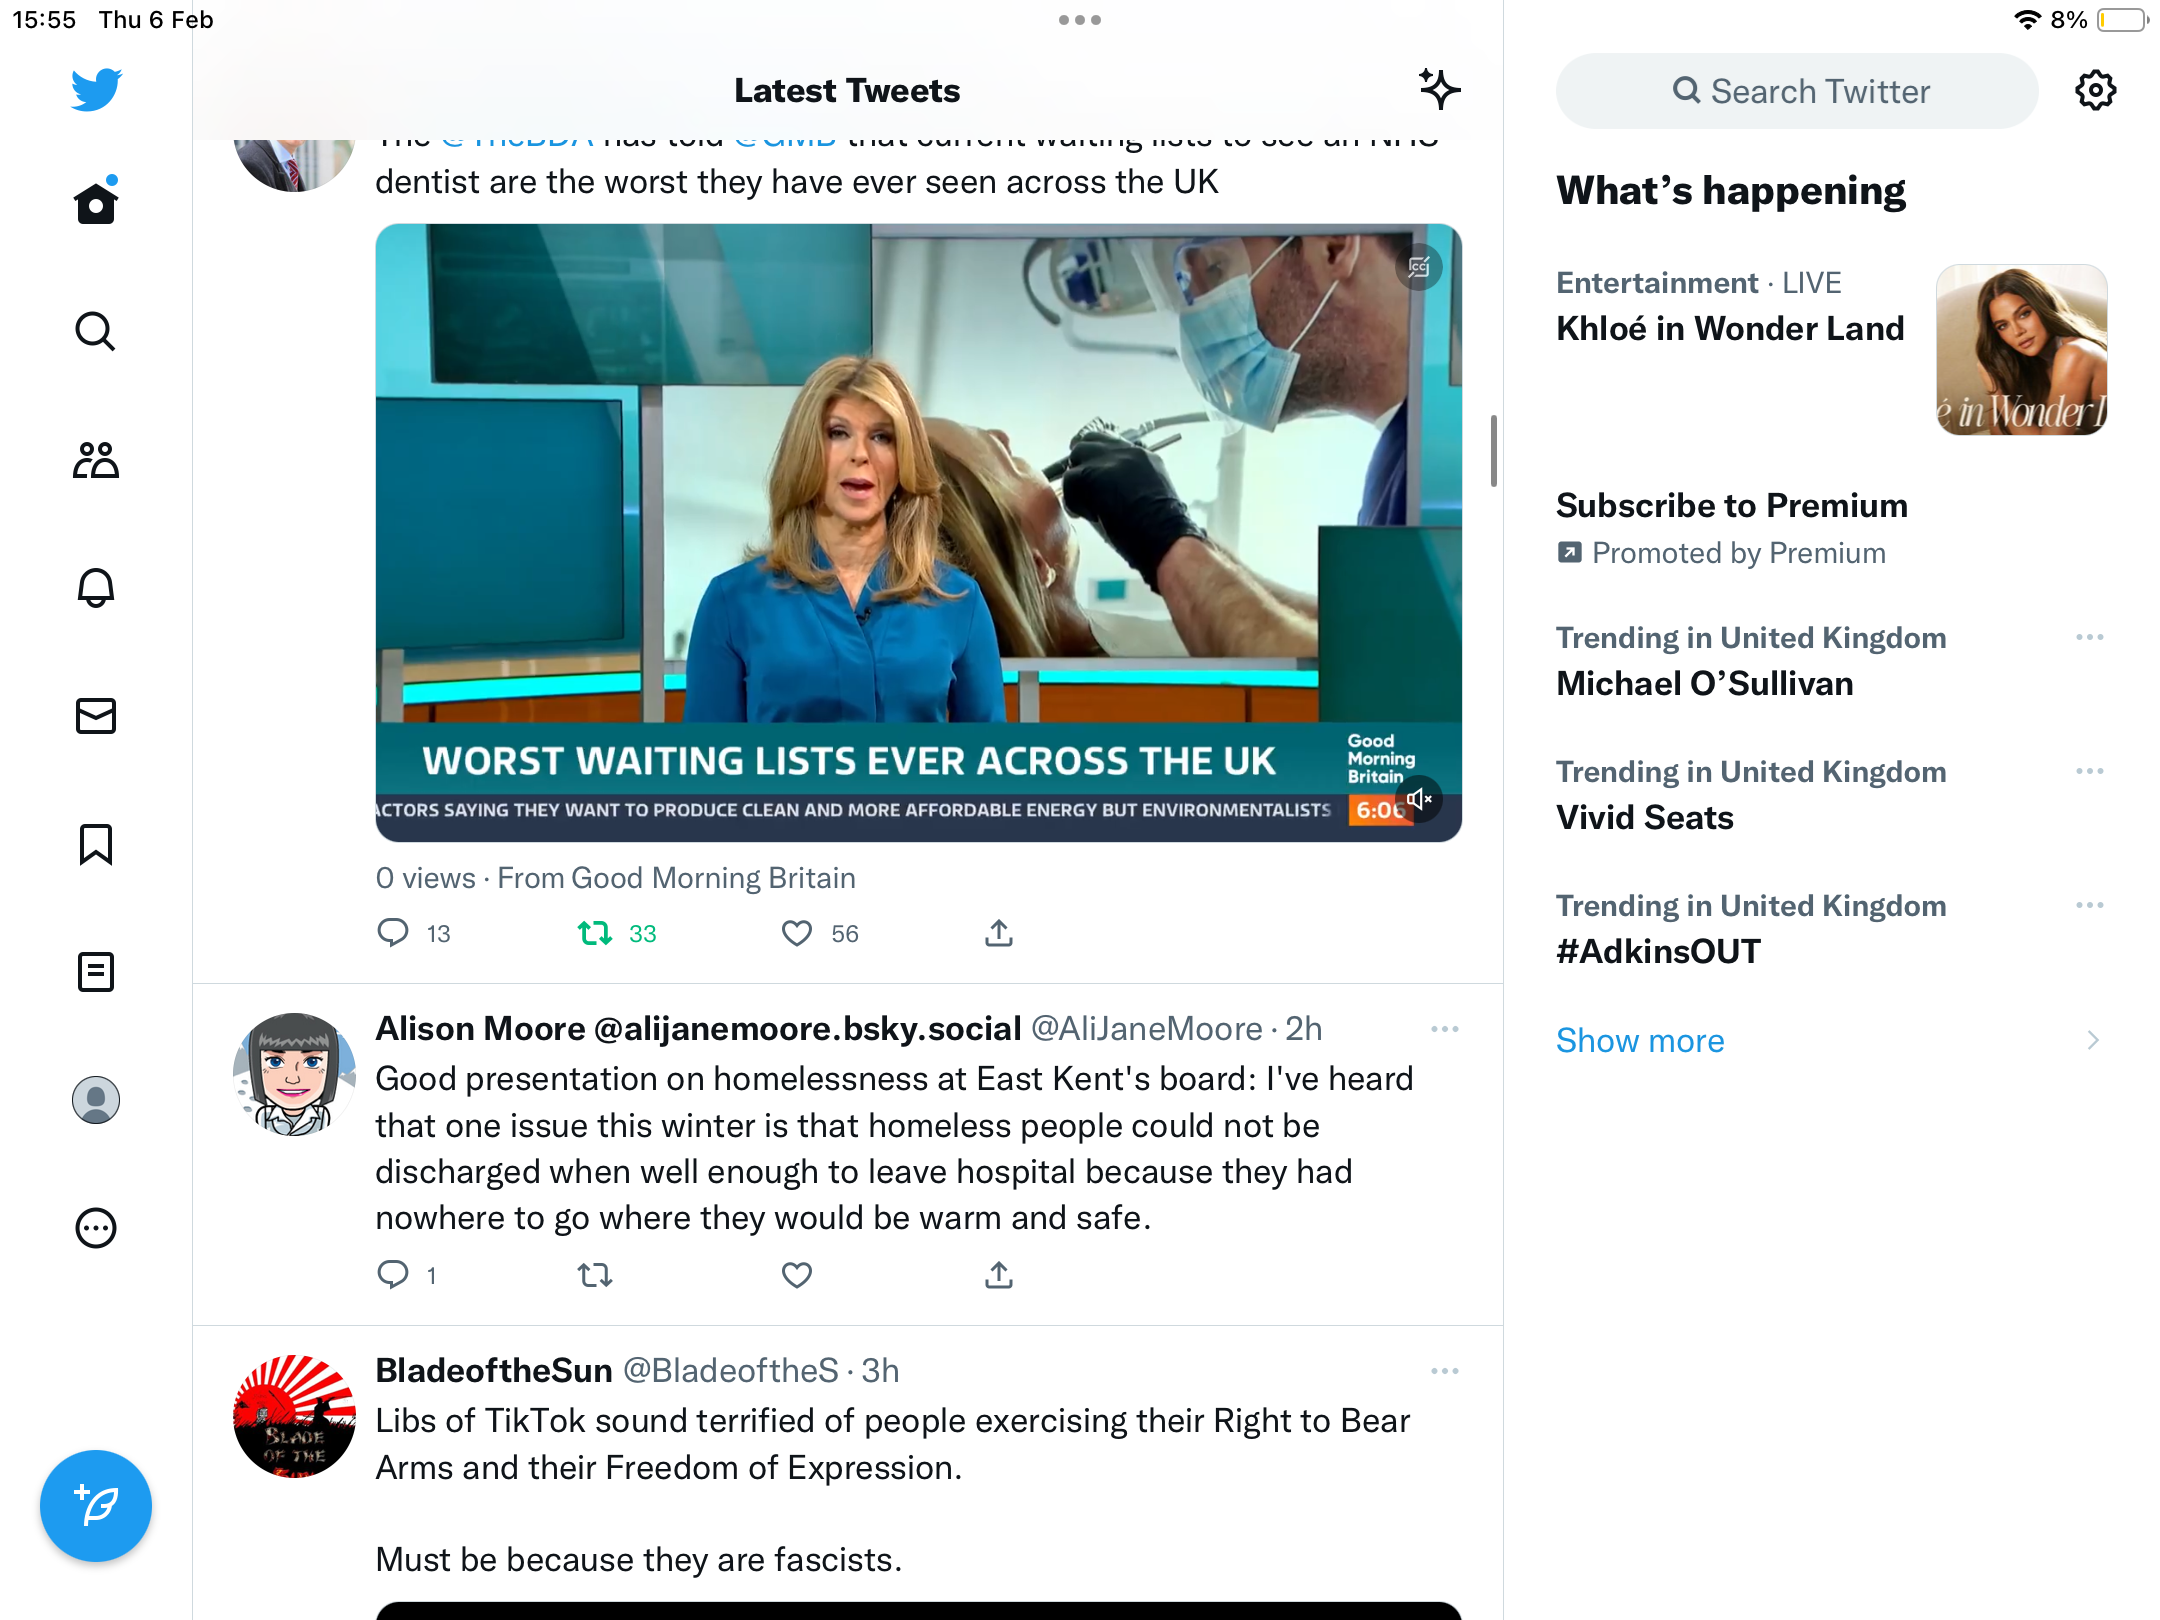Tap the multitasking three dots at top
This screenshot has width=2160, height=1620.
click(x=1080, y=20)
